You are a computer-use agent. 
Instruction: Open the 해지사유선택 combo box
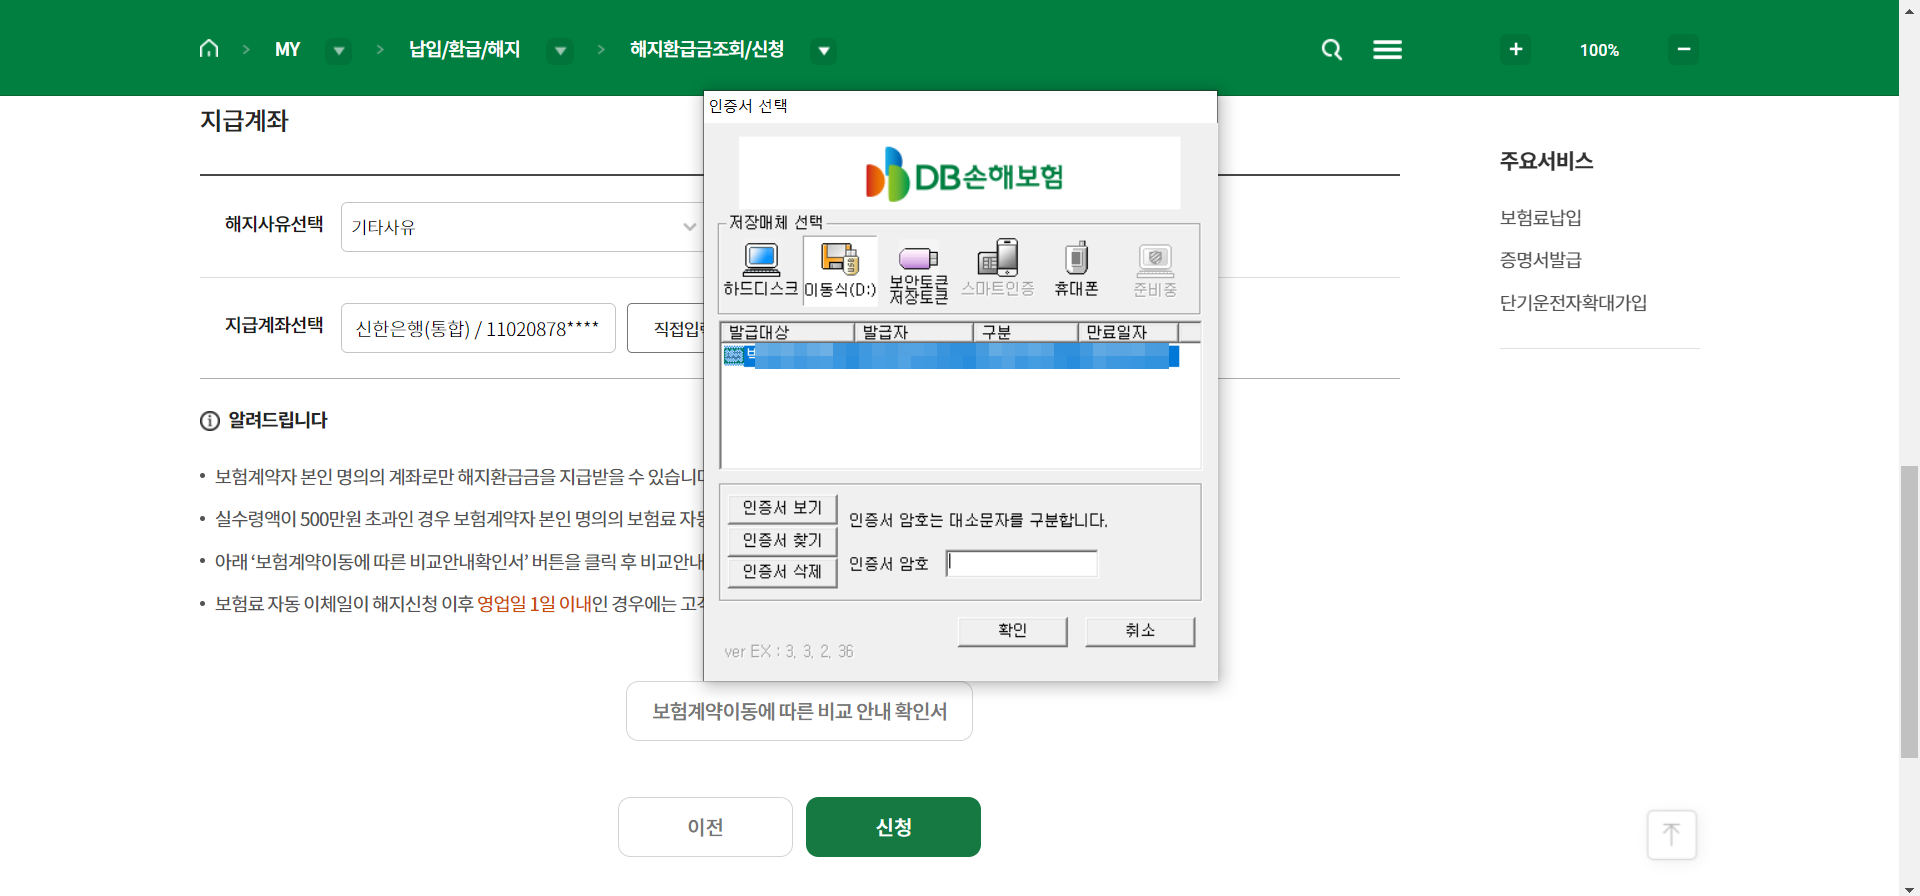[x=522, y=227]
